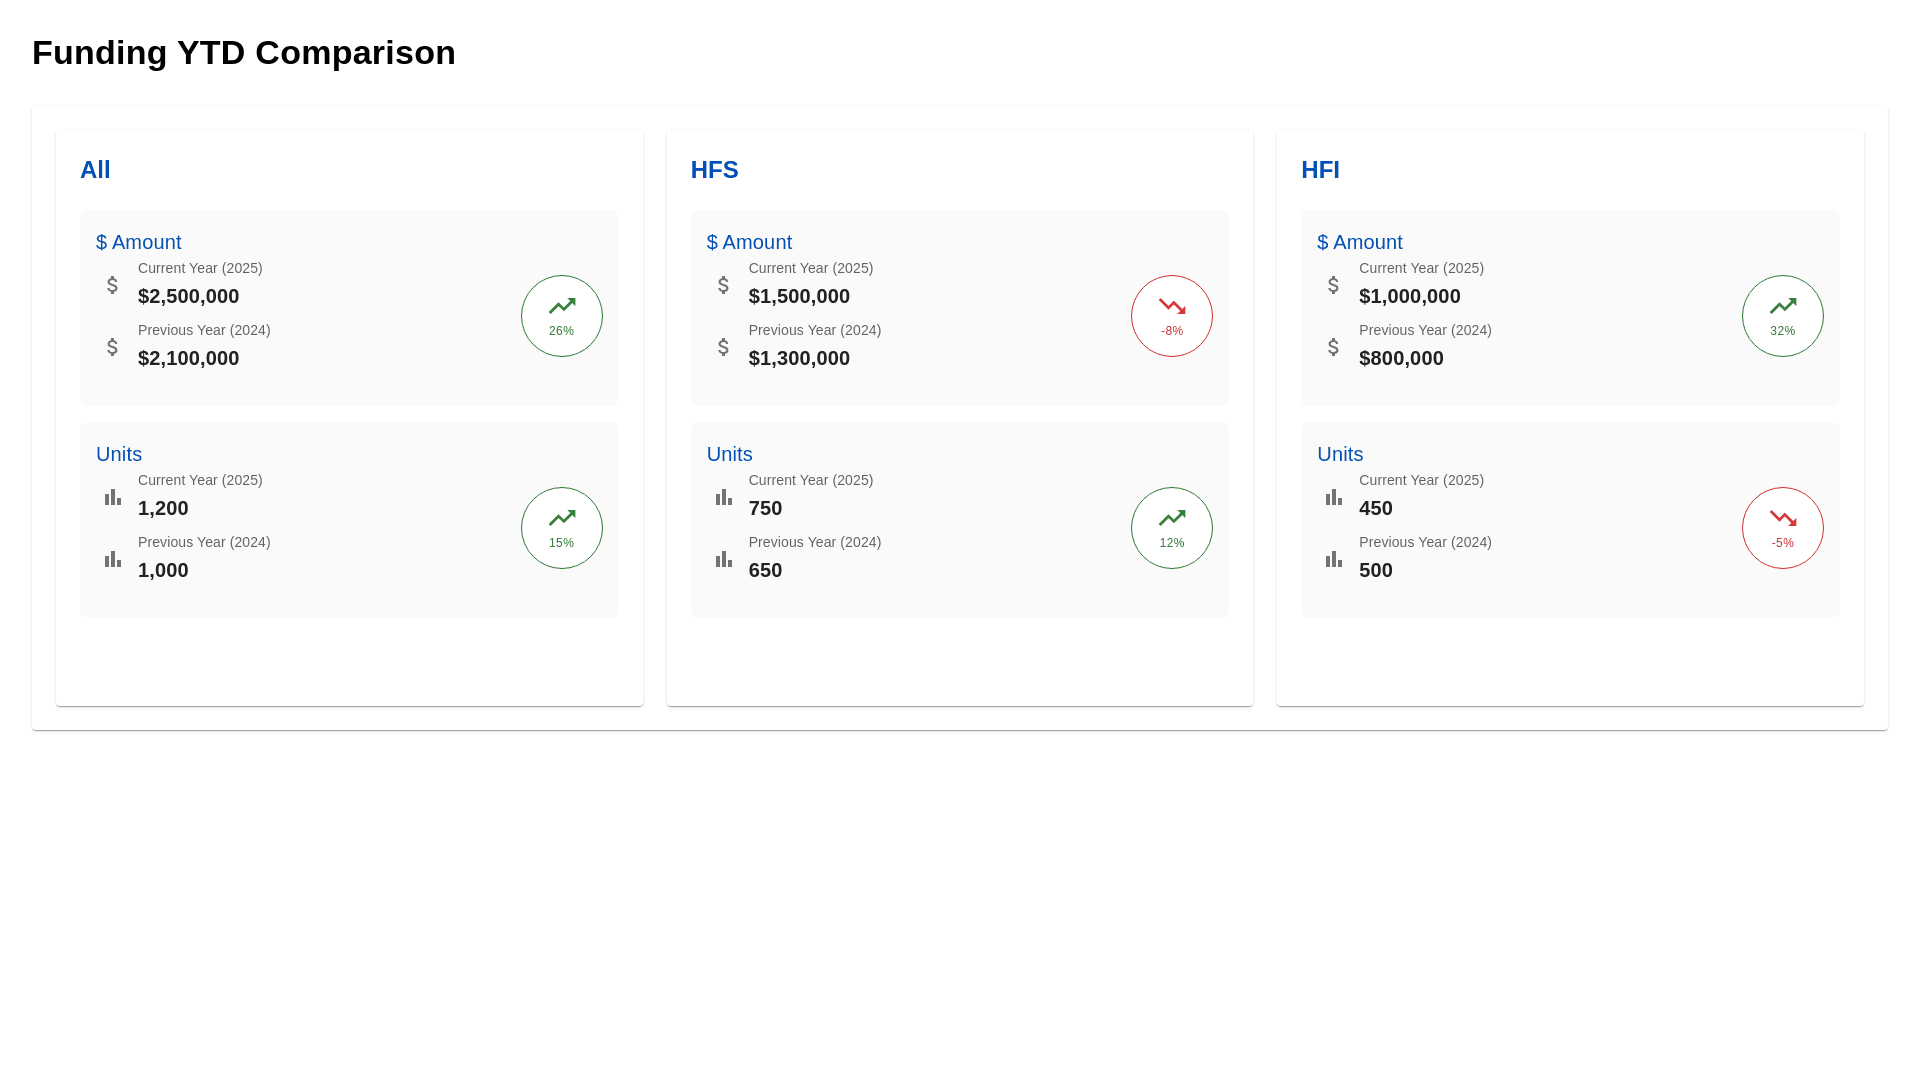Click dollar icon next to $1,300,000
The height and width of the screenshot is (1080, 1920).
[x=723, y=347]
